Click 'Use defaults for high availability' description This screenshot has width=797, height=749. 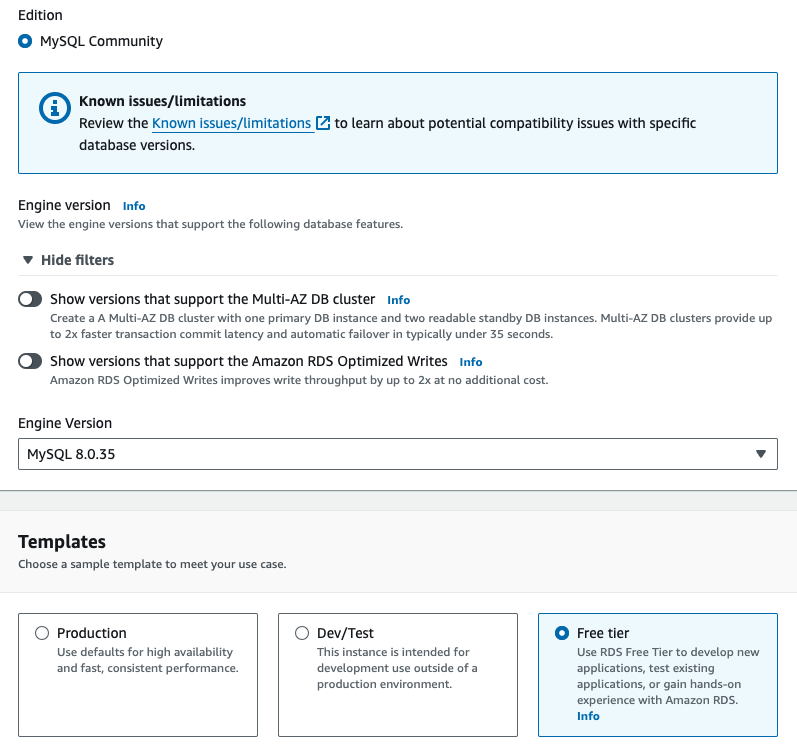(147, 660)
